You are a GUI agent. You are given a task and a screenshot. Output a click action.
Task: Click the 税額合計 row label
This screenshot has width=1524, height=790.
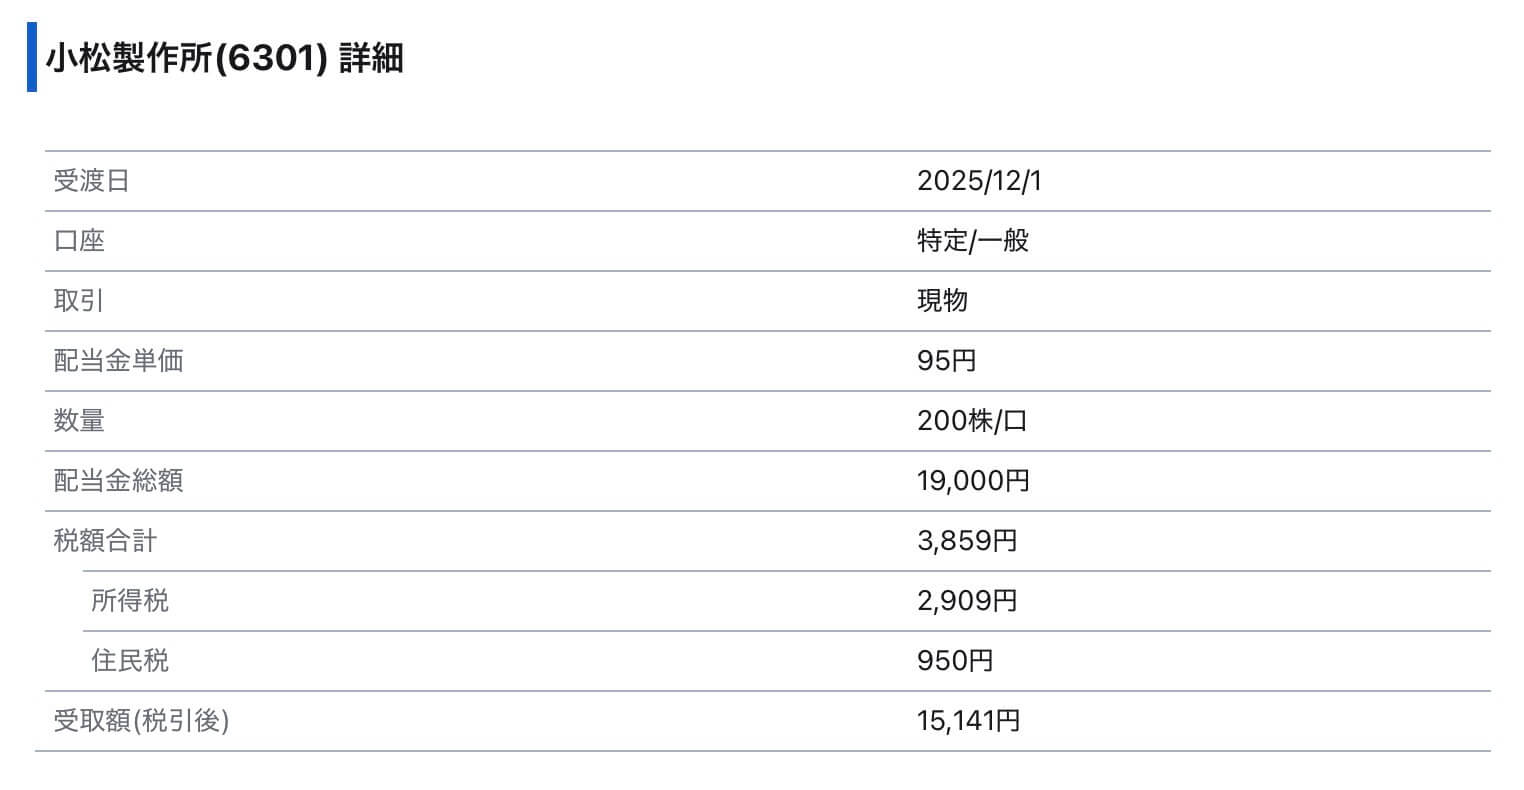pos(105,541)
